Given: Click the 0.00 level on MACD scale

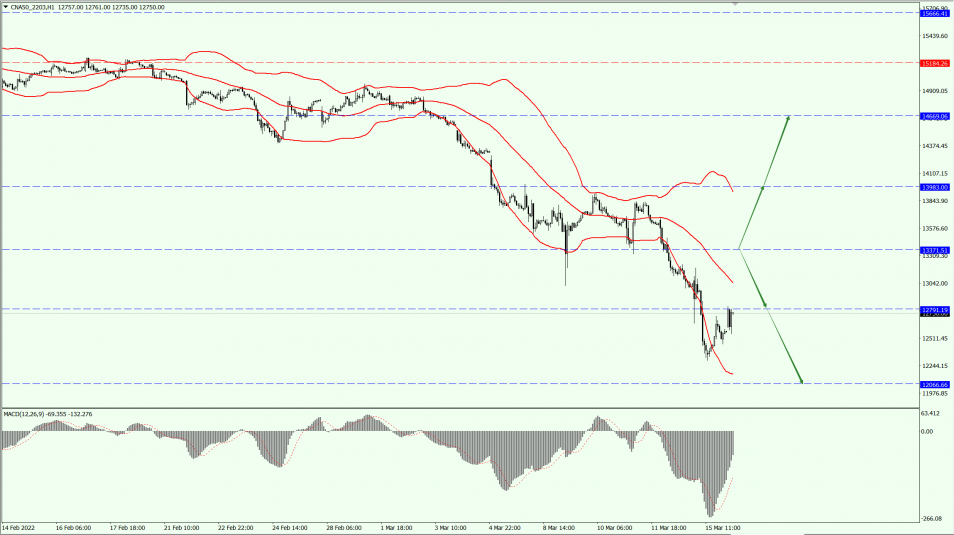Looking at the screenshot, I should (x=927, y=432).
